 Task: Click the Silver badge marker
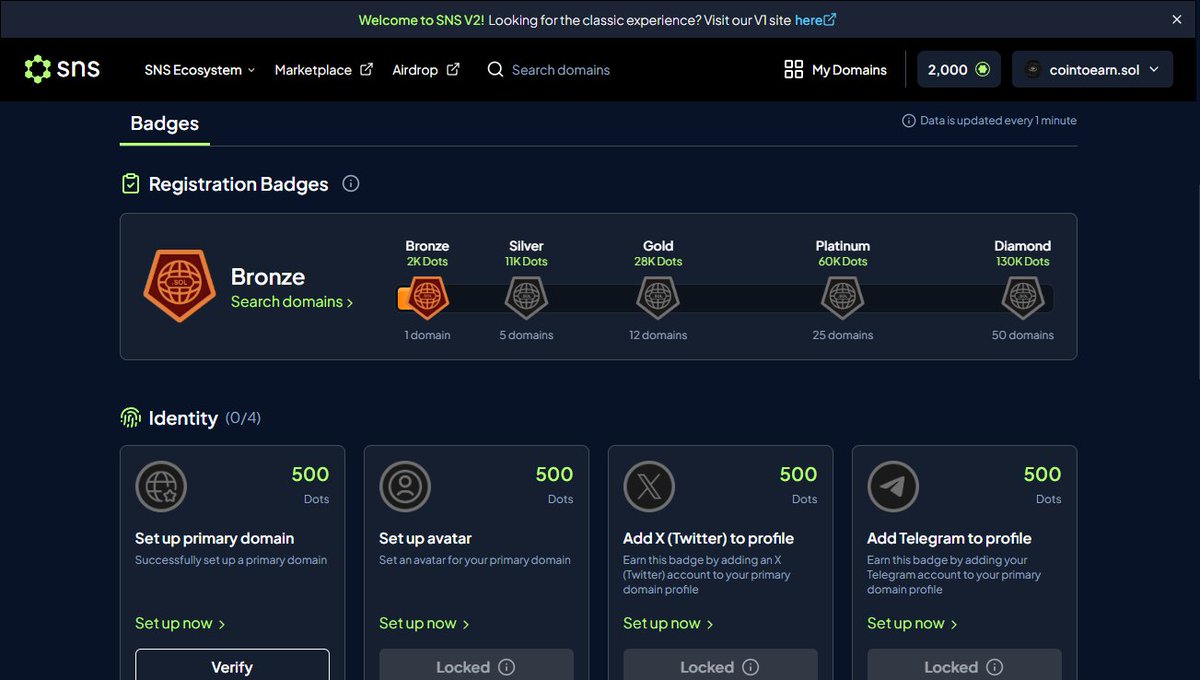click(525, 297)
